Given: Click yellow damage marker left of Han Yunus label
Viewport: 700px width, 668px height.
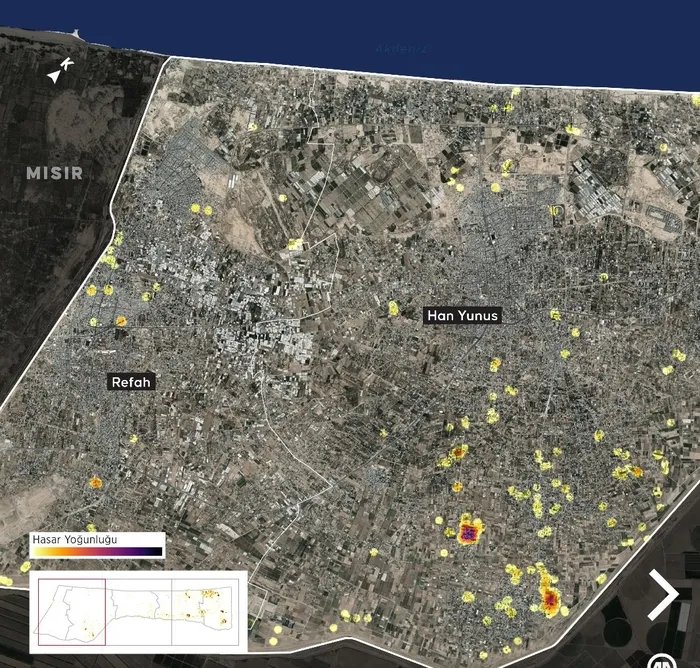Looking at the screenshot, I should tap(393, 308).
